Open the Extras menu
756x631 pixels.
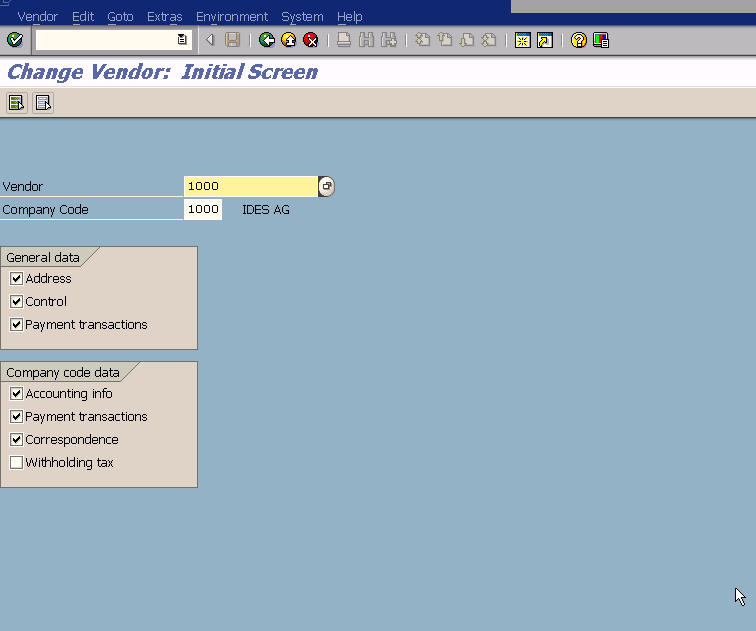[x=164, y=16]
